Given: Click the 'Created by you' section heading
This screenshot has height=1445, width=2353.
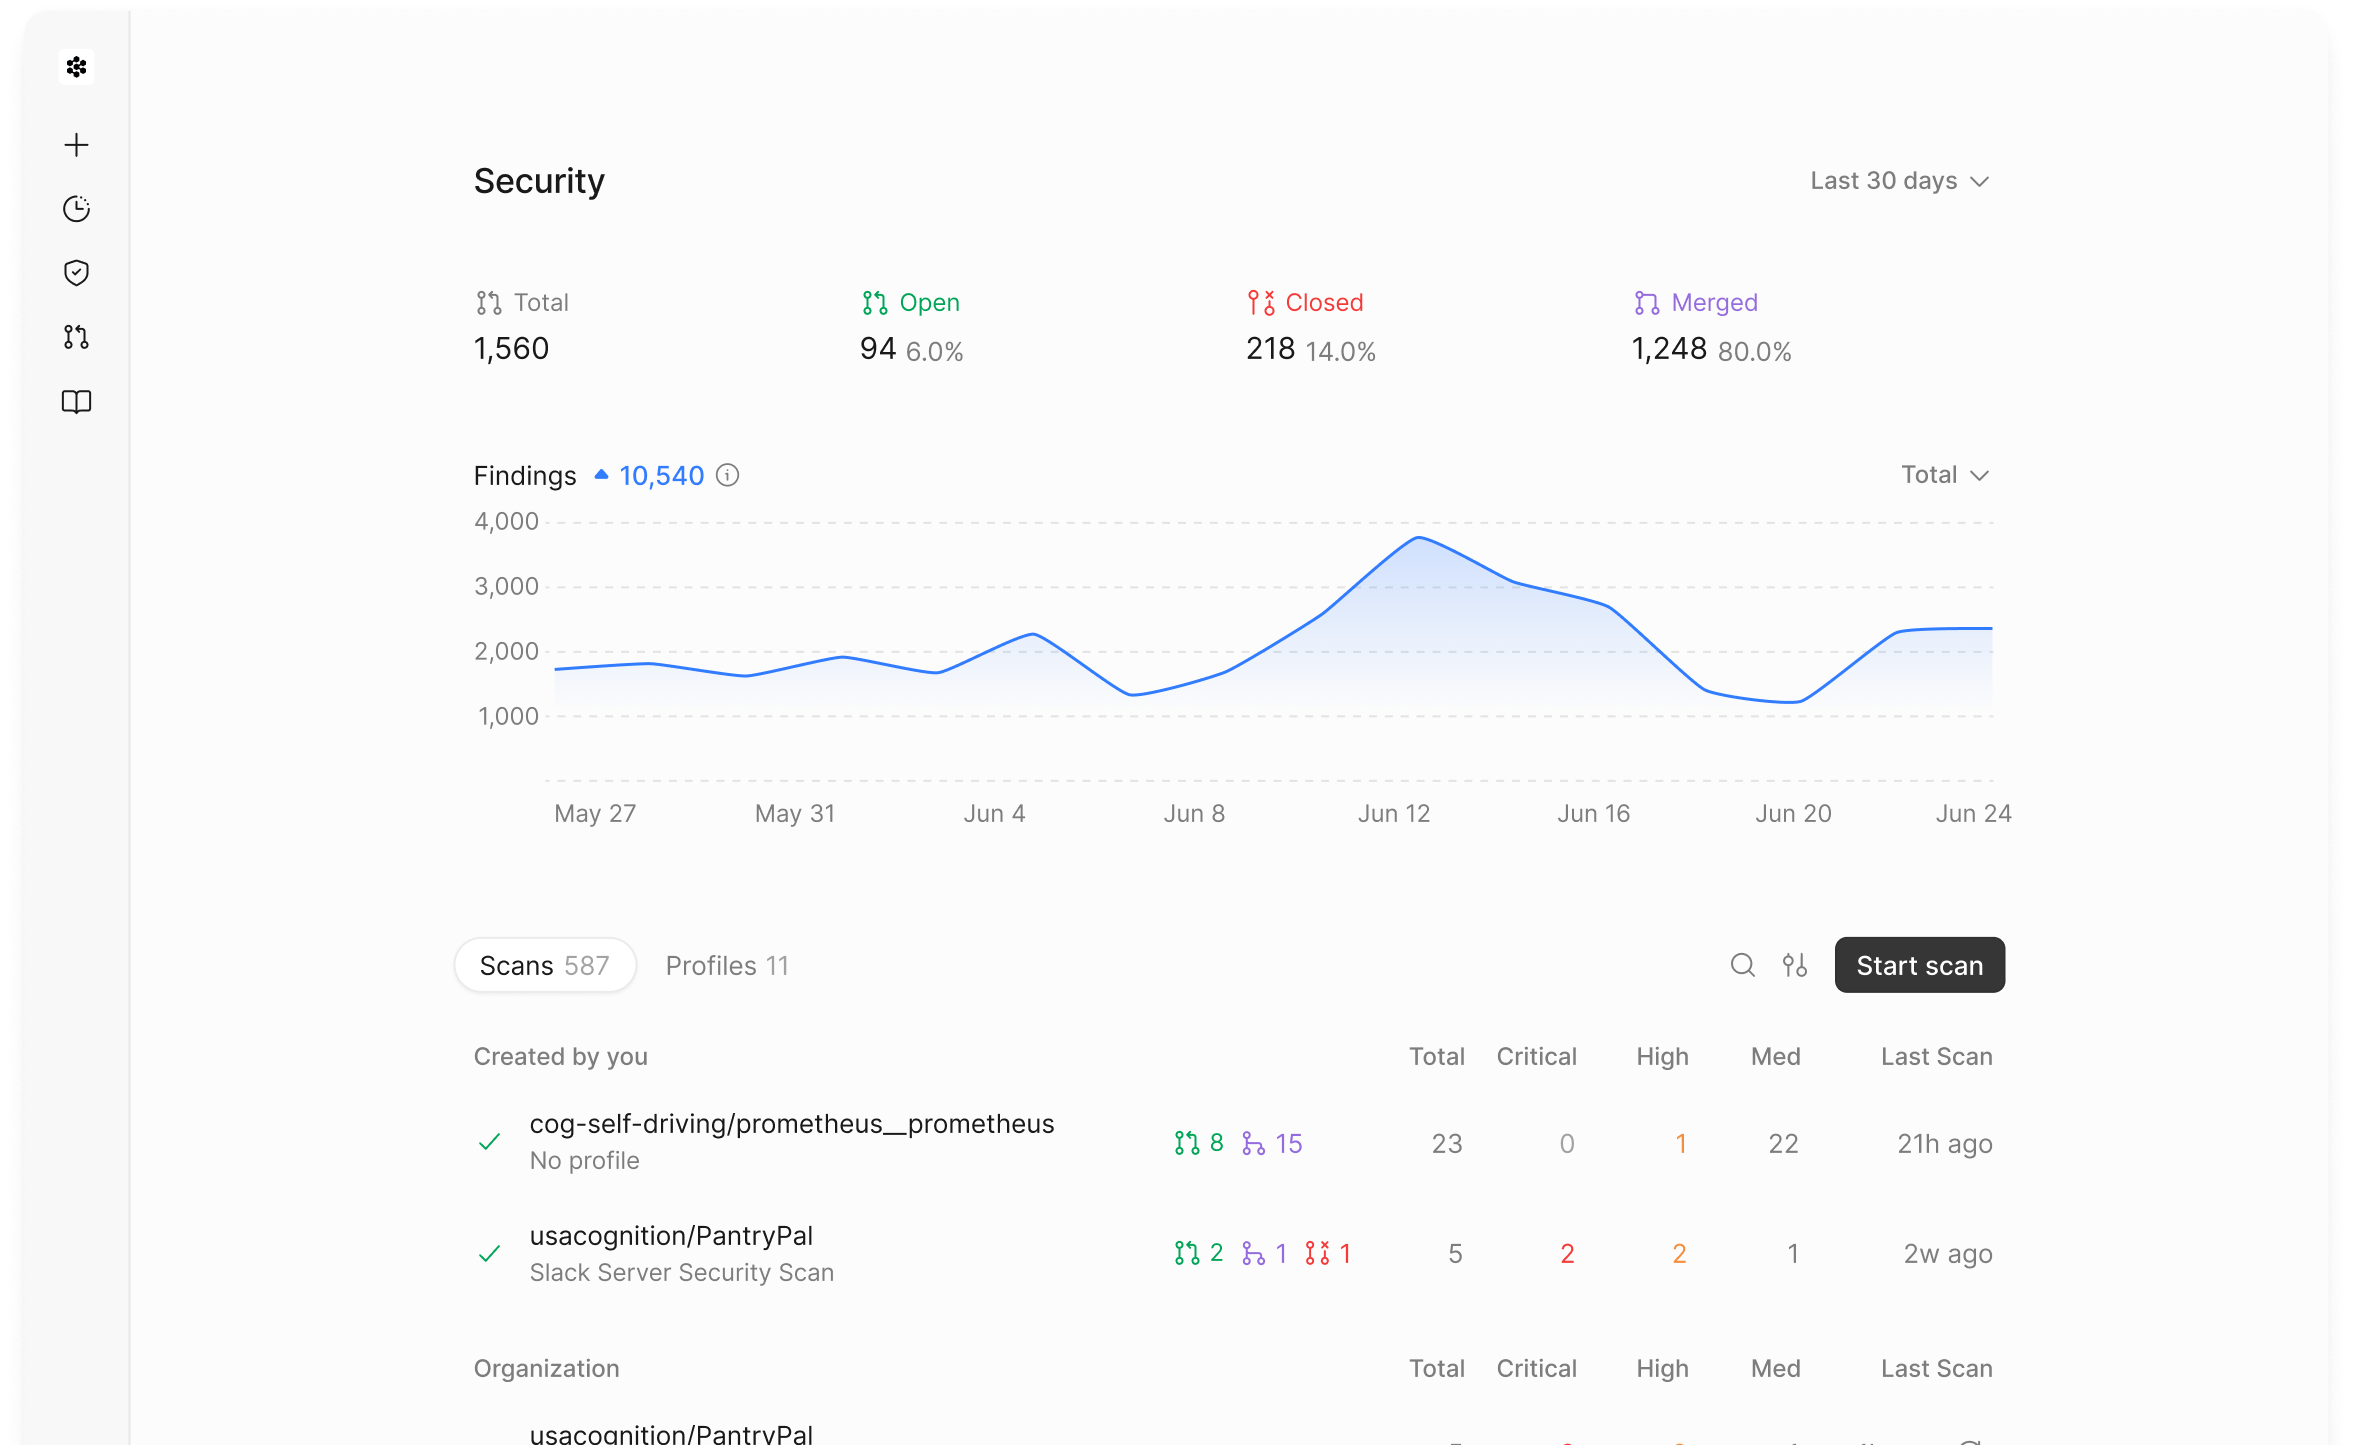Looking at the screenshot, I should [x=561, y=1056].
